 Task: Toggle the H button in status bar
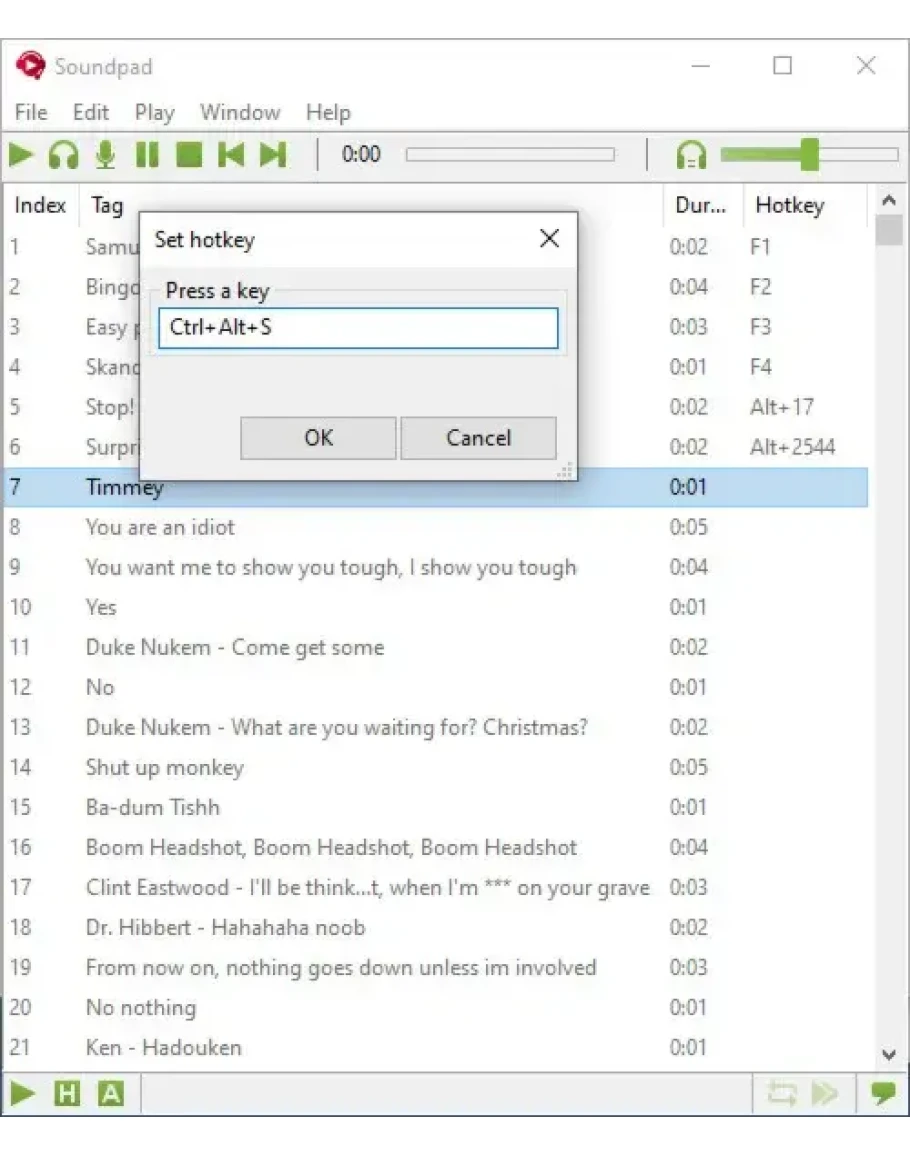(x=66, y=1094)
